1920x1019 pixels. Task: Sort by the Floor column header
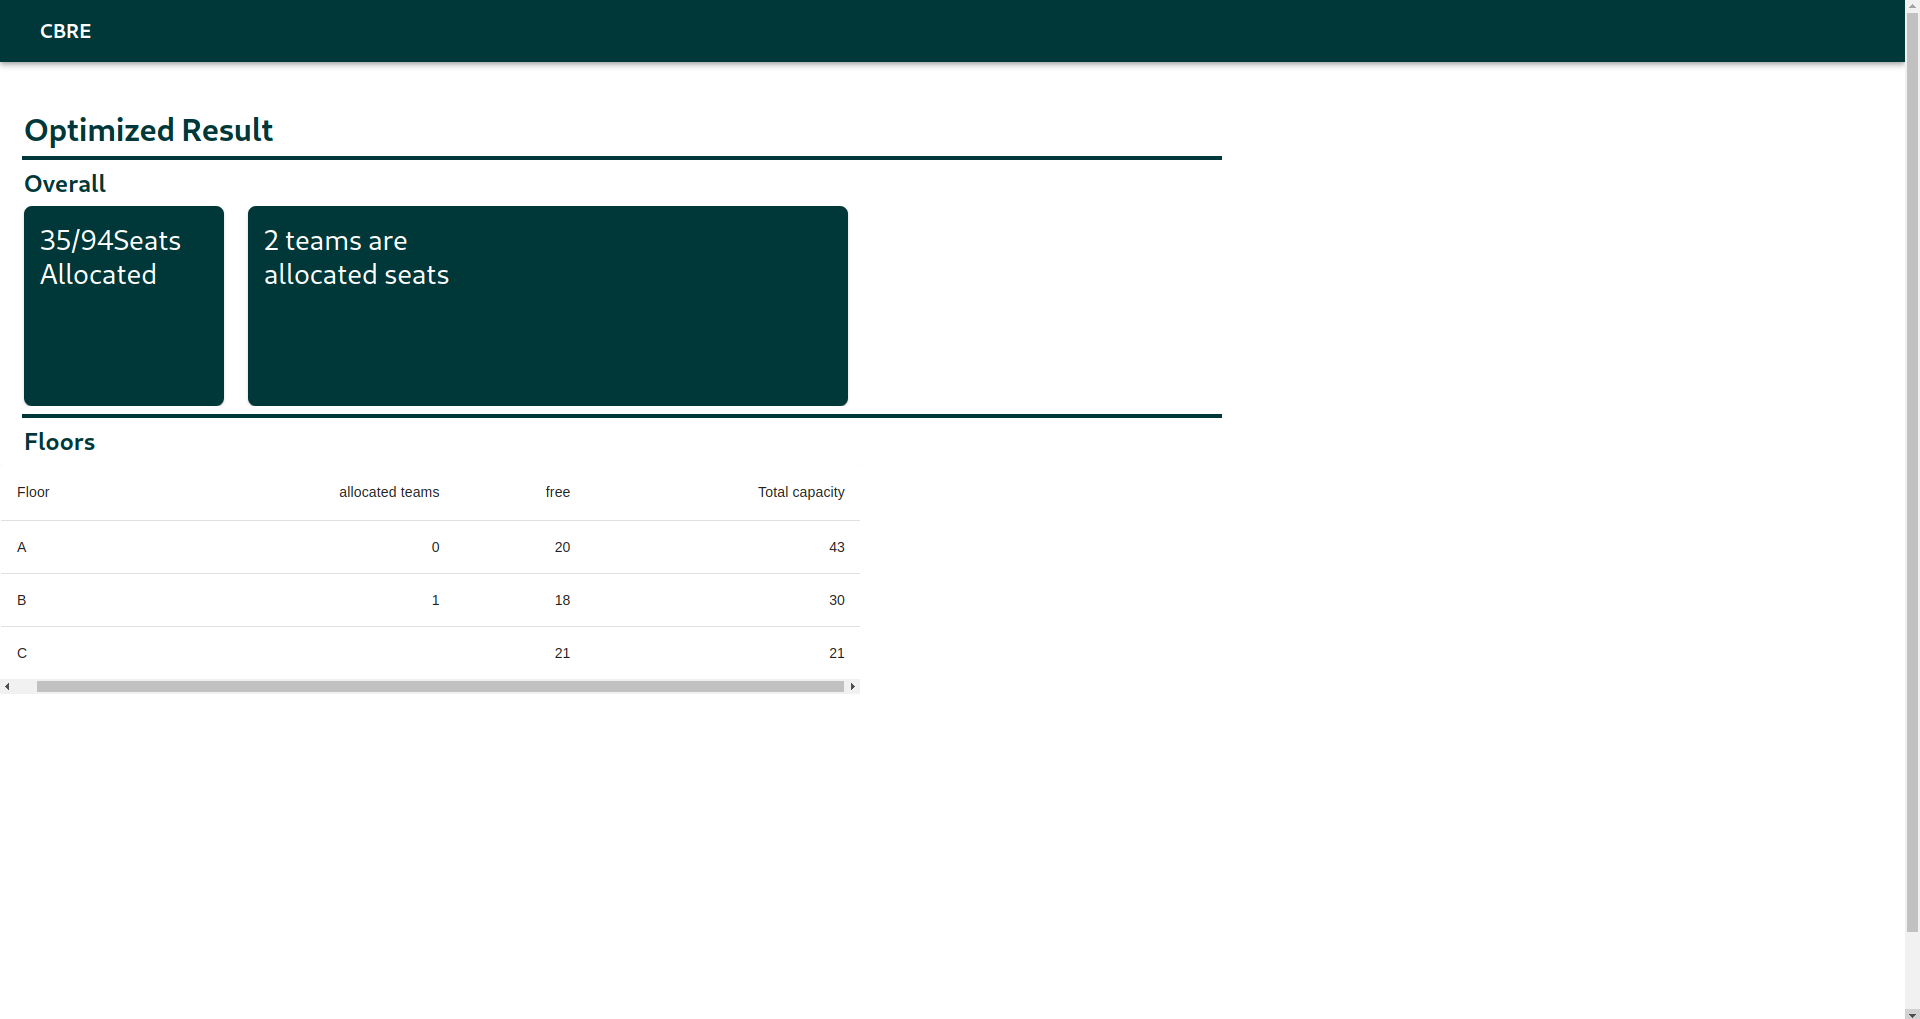(33, 492)
